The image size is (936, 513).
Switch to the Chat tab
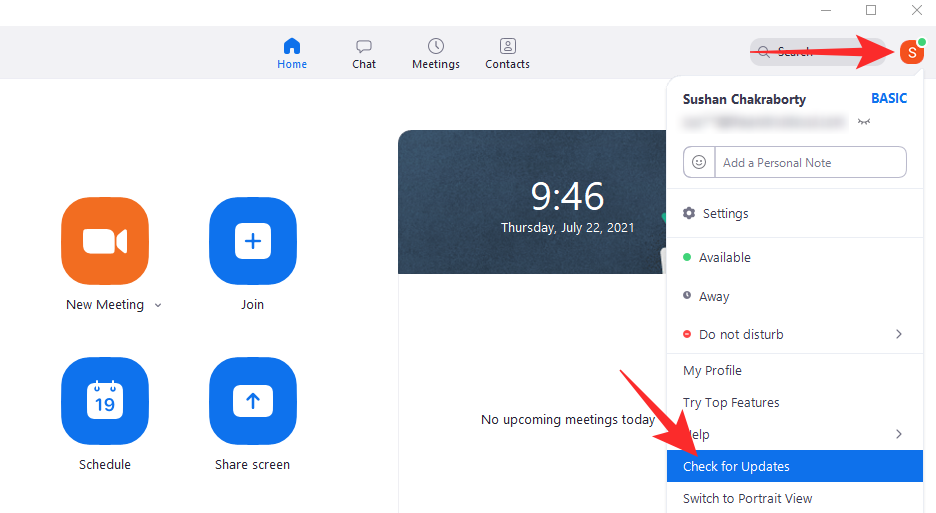tap(364, 53)
